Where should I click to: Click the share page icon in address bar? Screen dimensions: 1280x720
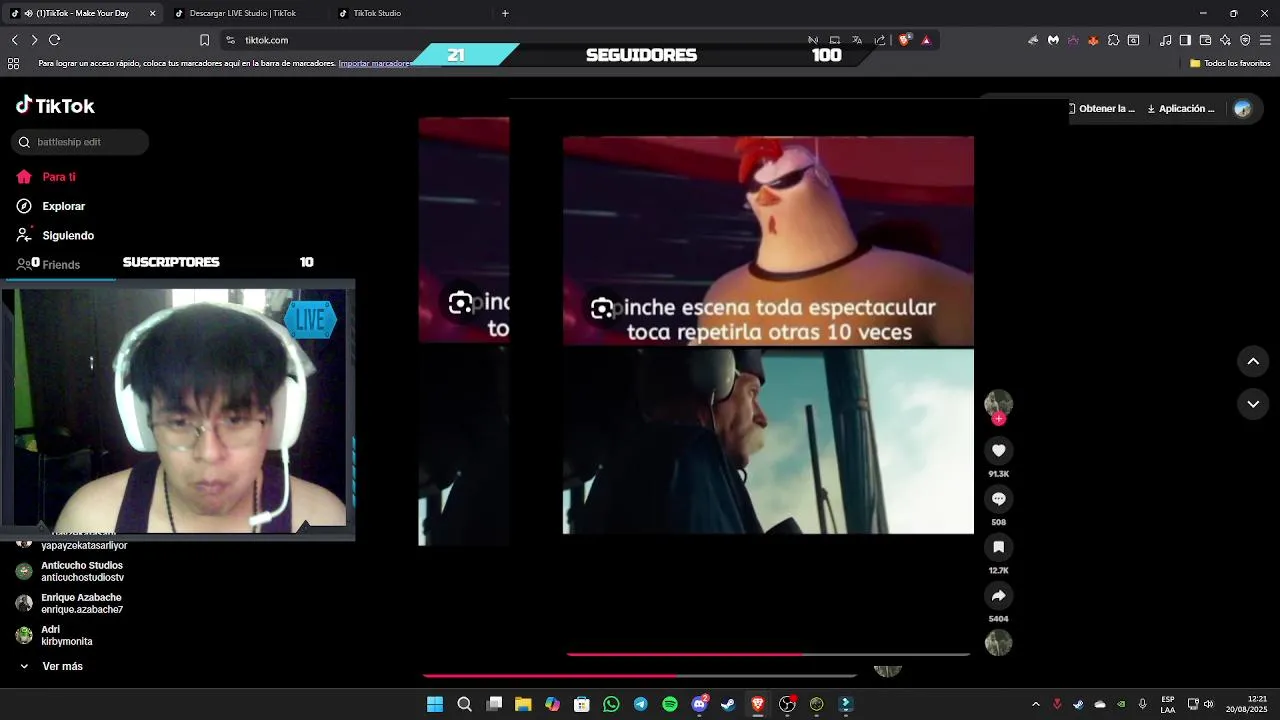coord(880,40)
